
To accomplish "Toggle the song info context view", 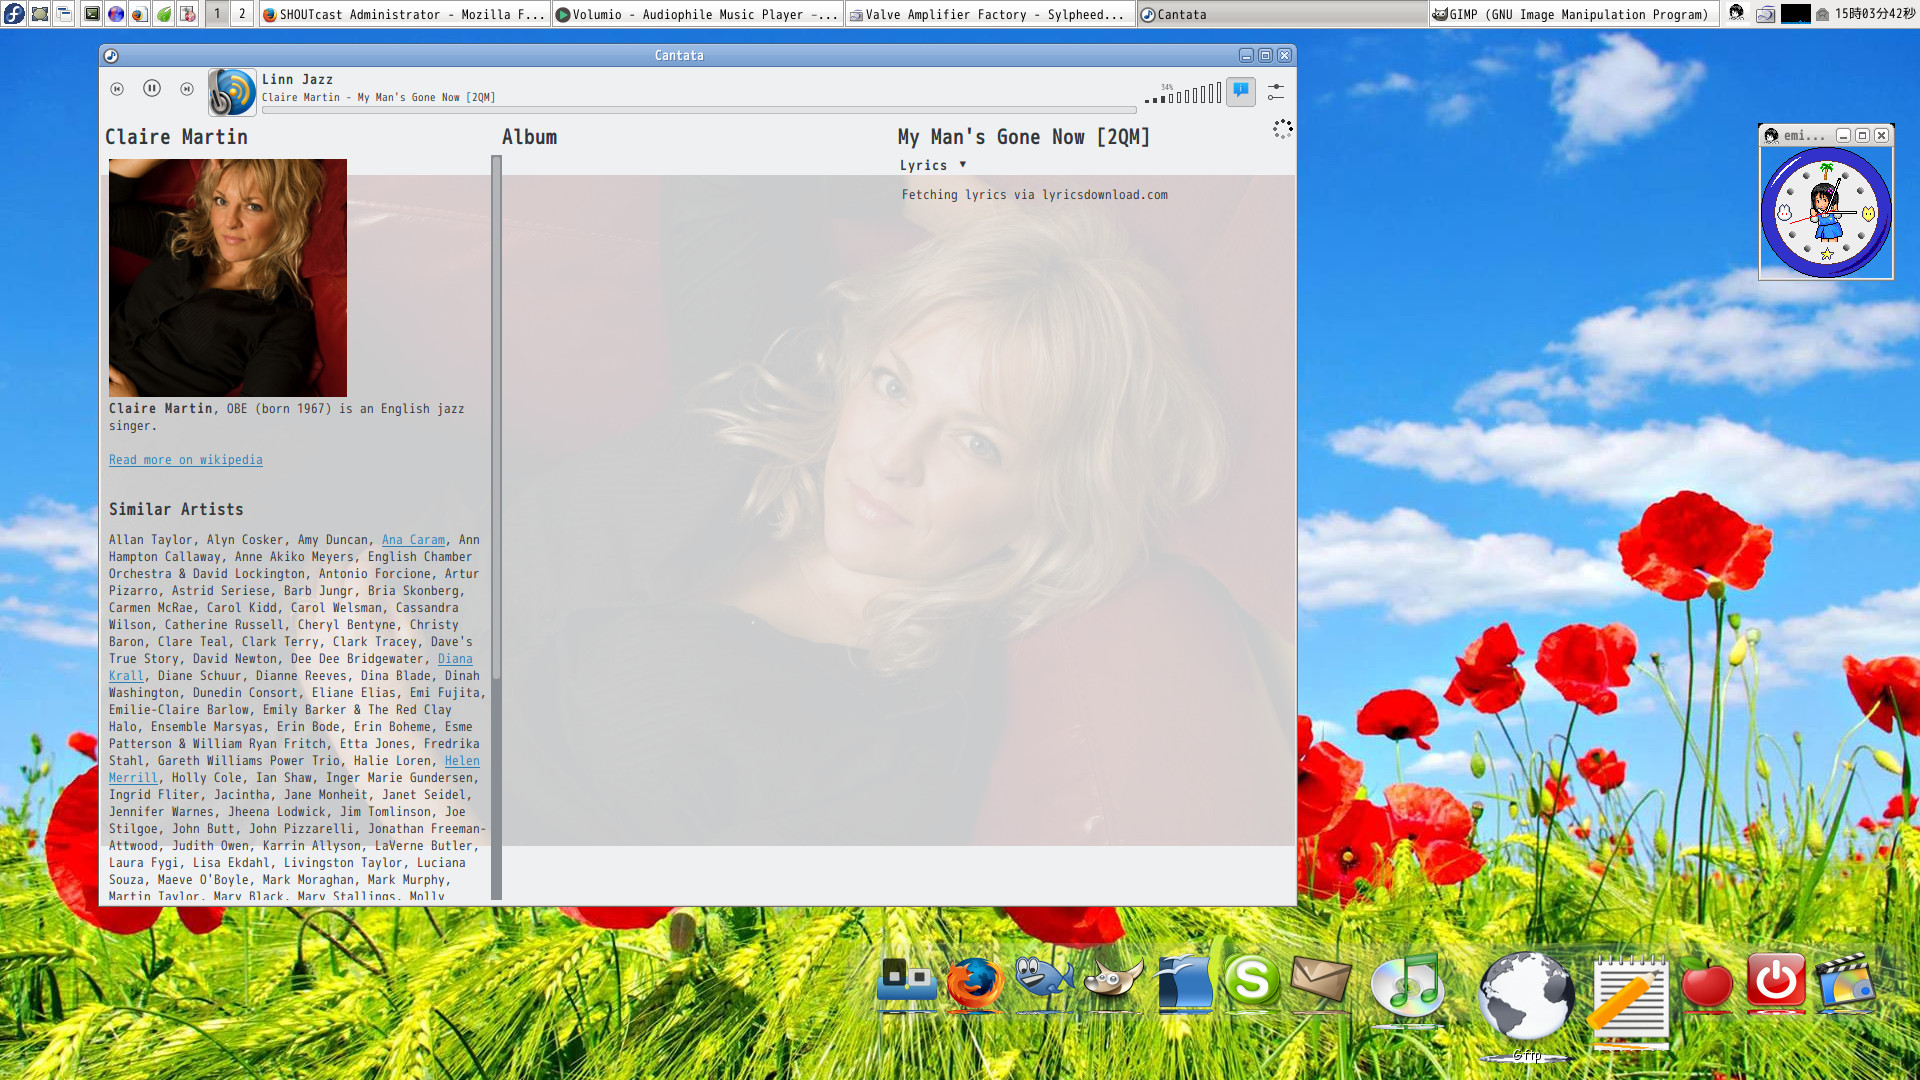I will (1241, 91).
